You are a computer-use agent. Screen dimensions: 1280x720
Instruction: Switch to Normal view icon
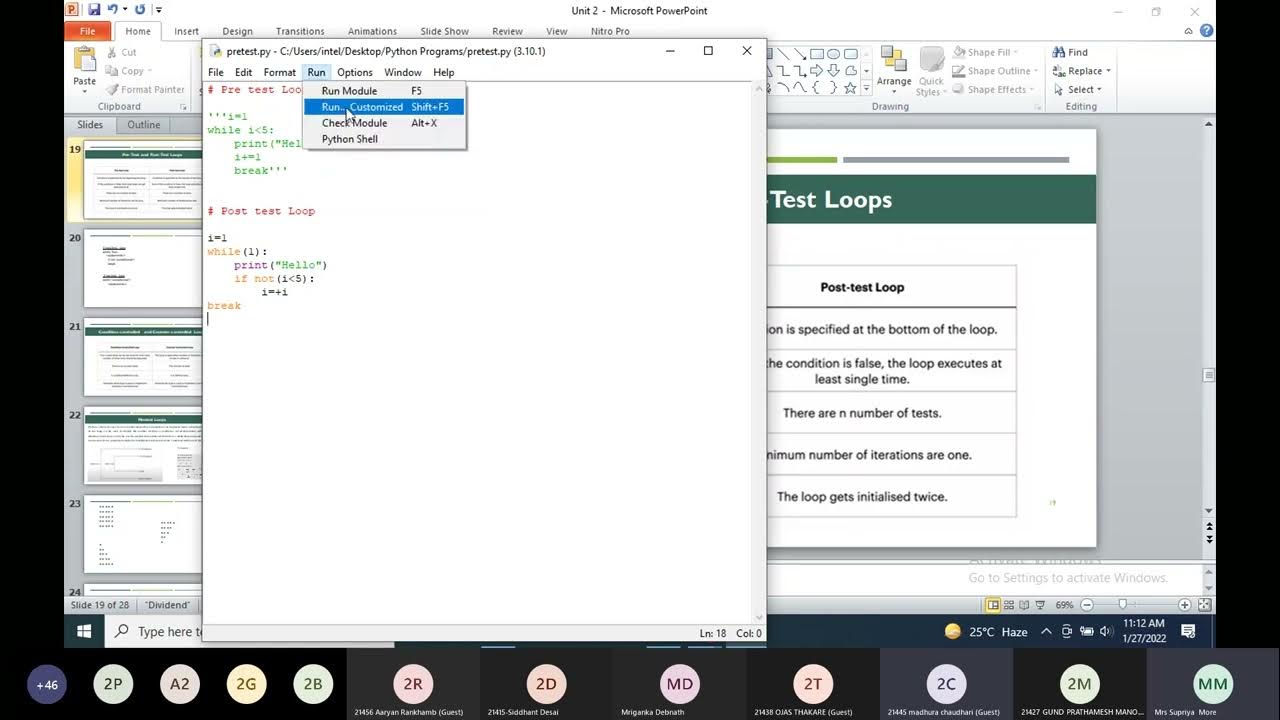(x=993, y=605)
